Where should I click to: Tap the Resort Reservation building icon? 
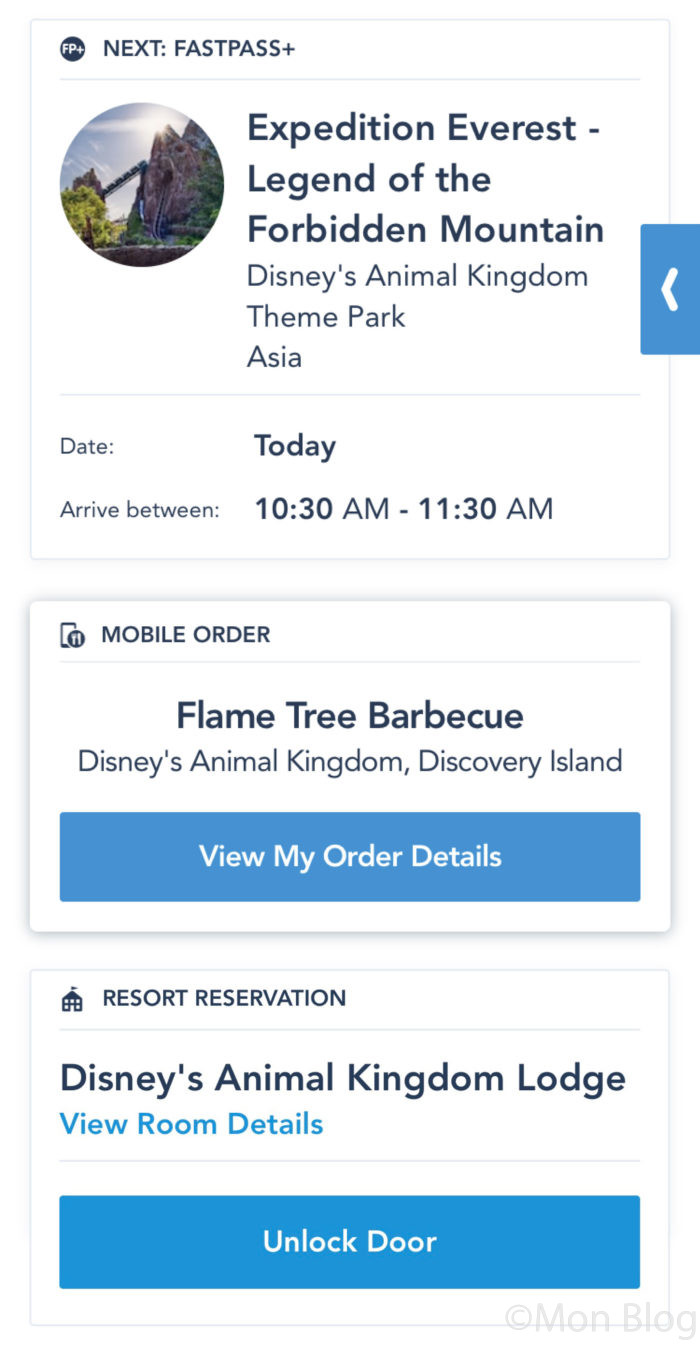[x=72, y=999]
